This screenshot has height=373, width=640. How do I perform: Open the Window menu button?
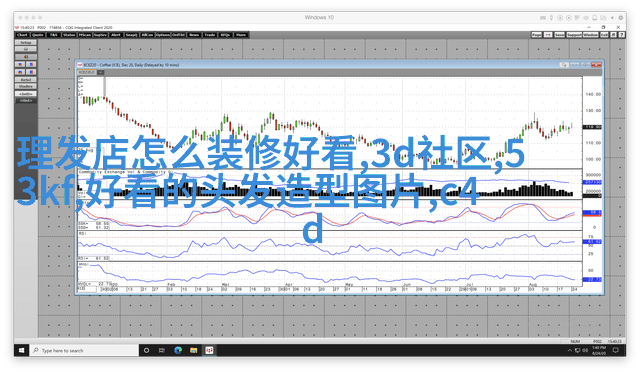click(591, 35)
